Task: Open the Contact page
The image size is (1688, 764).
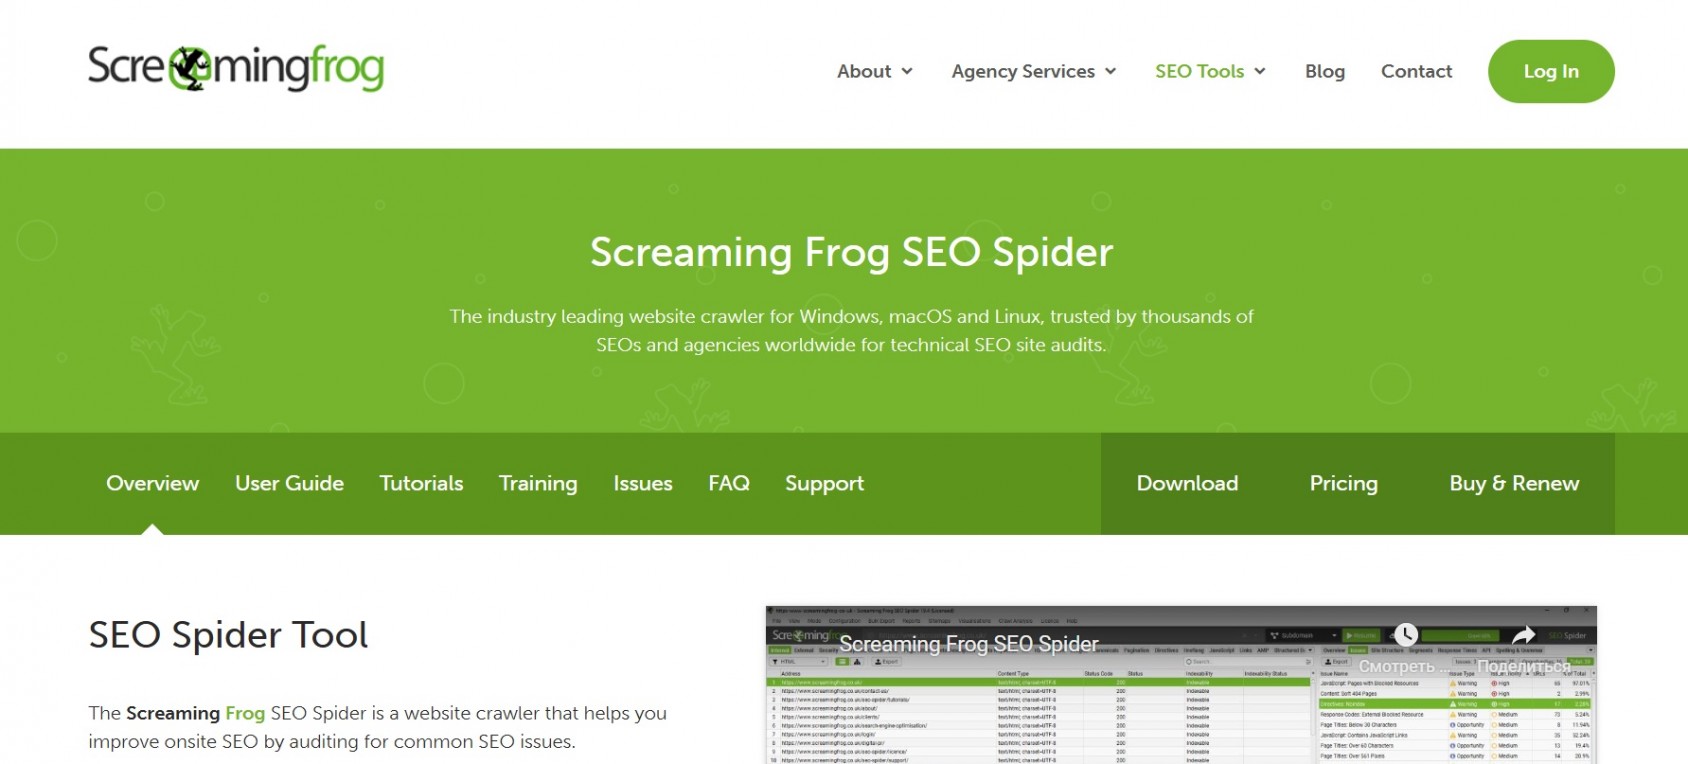Action: tap(1416, 71)
